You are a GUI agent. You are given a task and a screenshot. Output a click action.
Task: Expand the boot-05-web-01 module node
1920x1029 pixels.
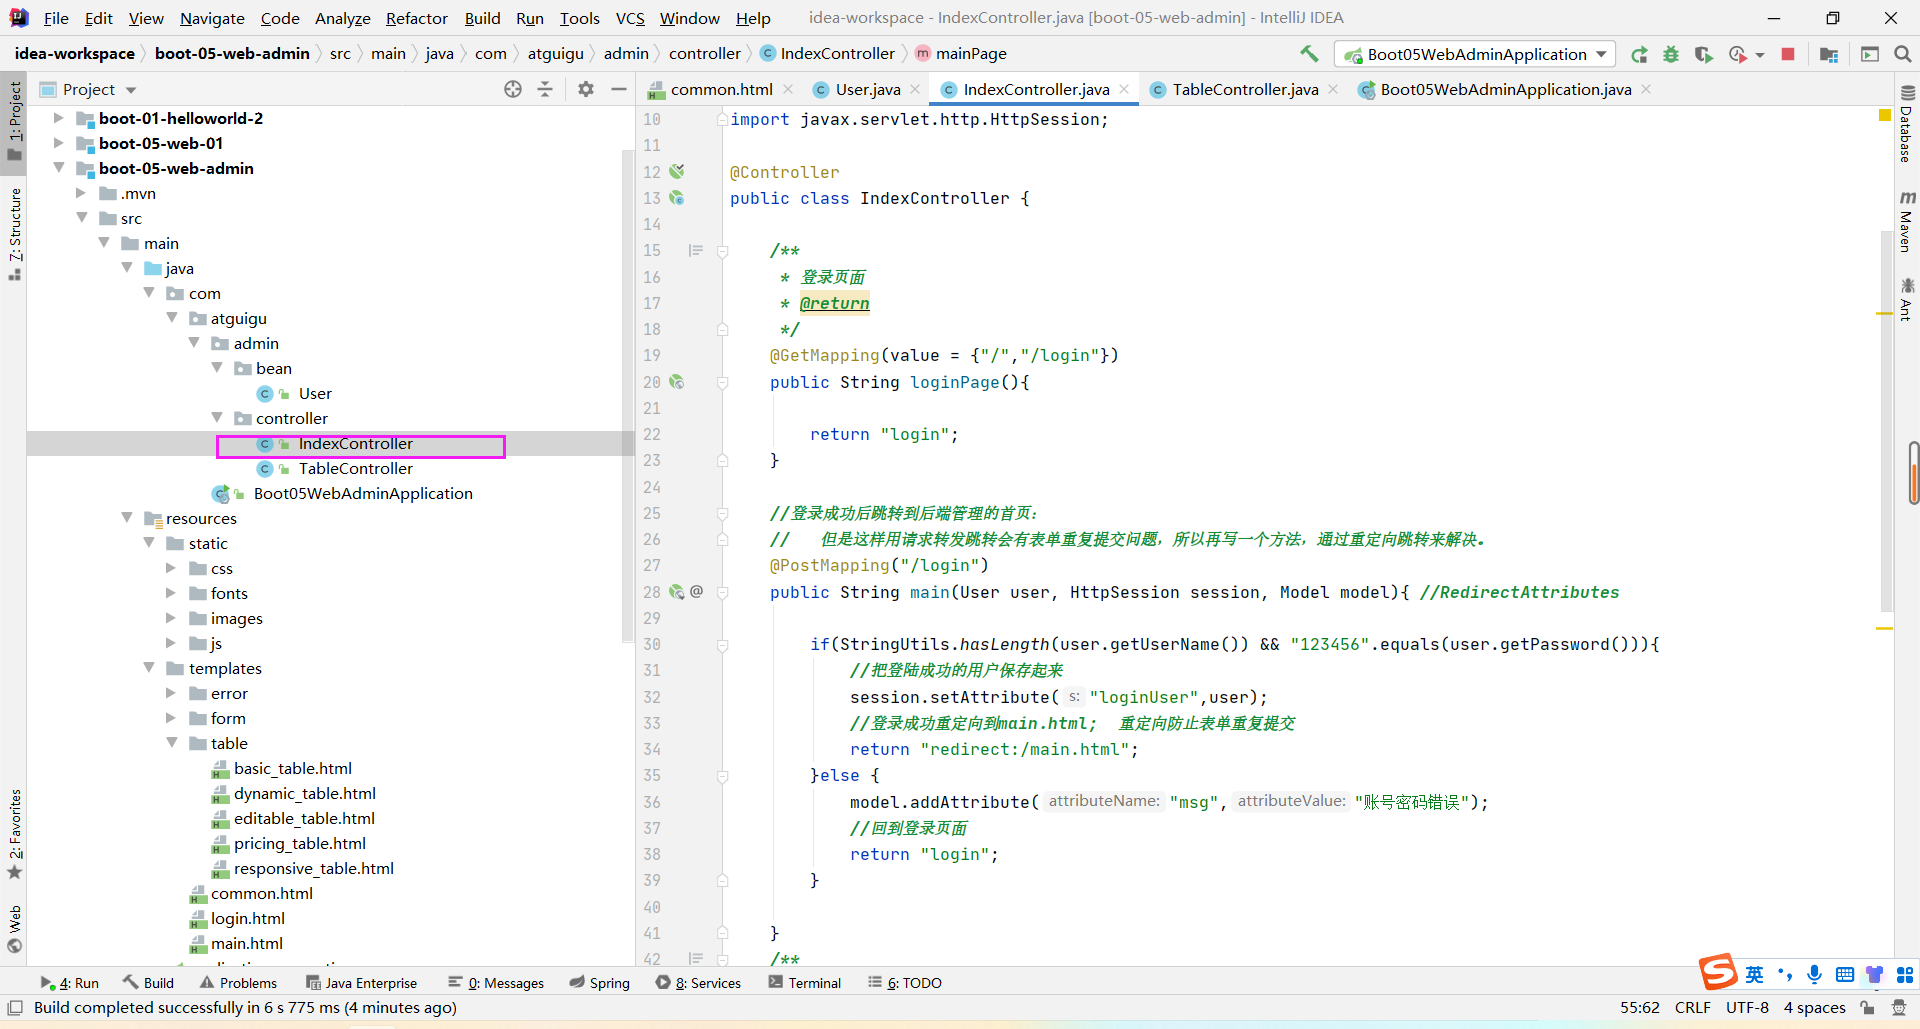pyautogui.click(x=58, y=143)
